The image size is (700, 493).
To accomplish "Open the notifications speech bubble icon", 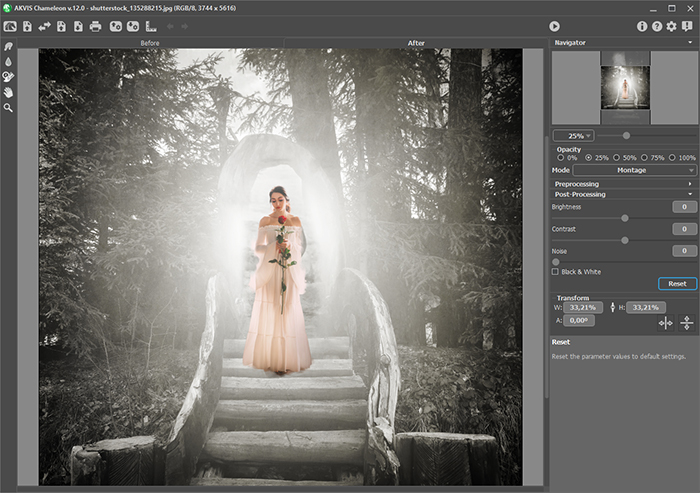I will coord(687,26).
